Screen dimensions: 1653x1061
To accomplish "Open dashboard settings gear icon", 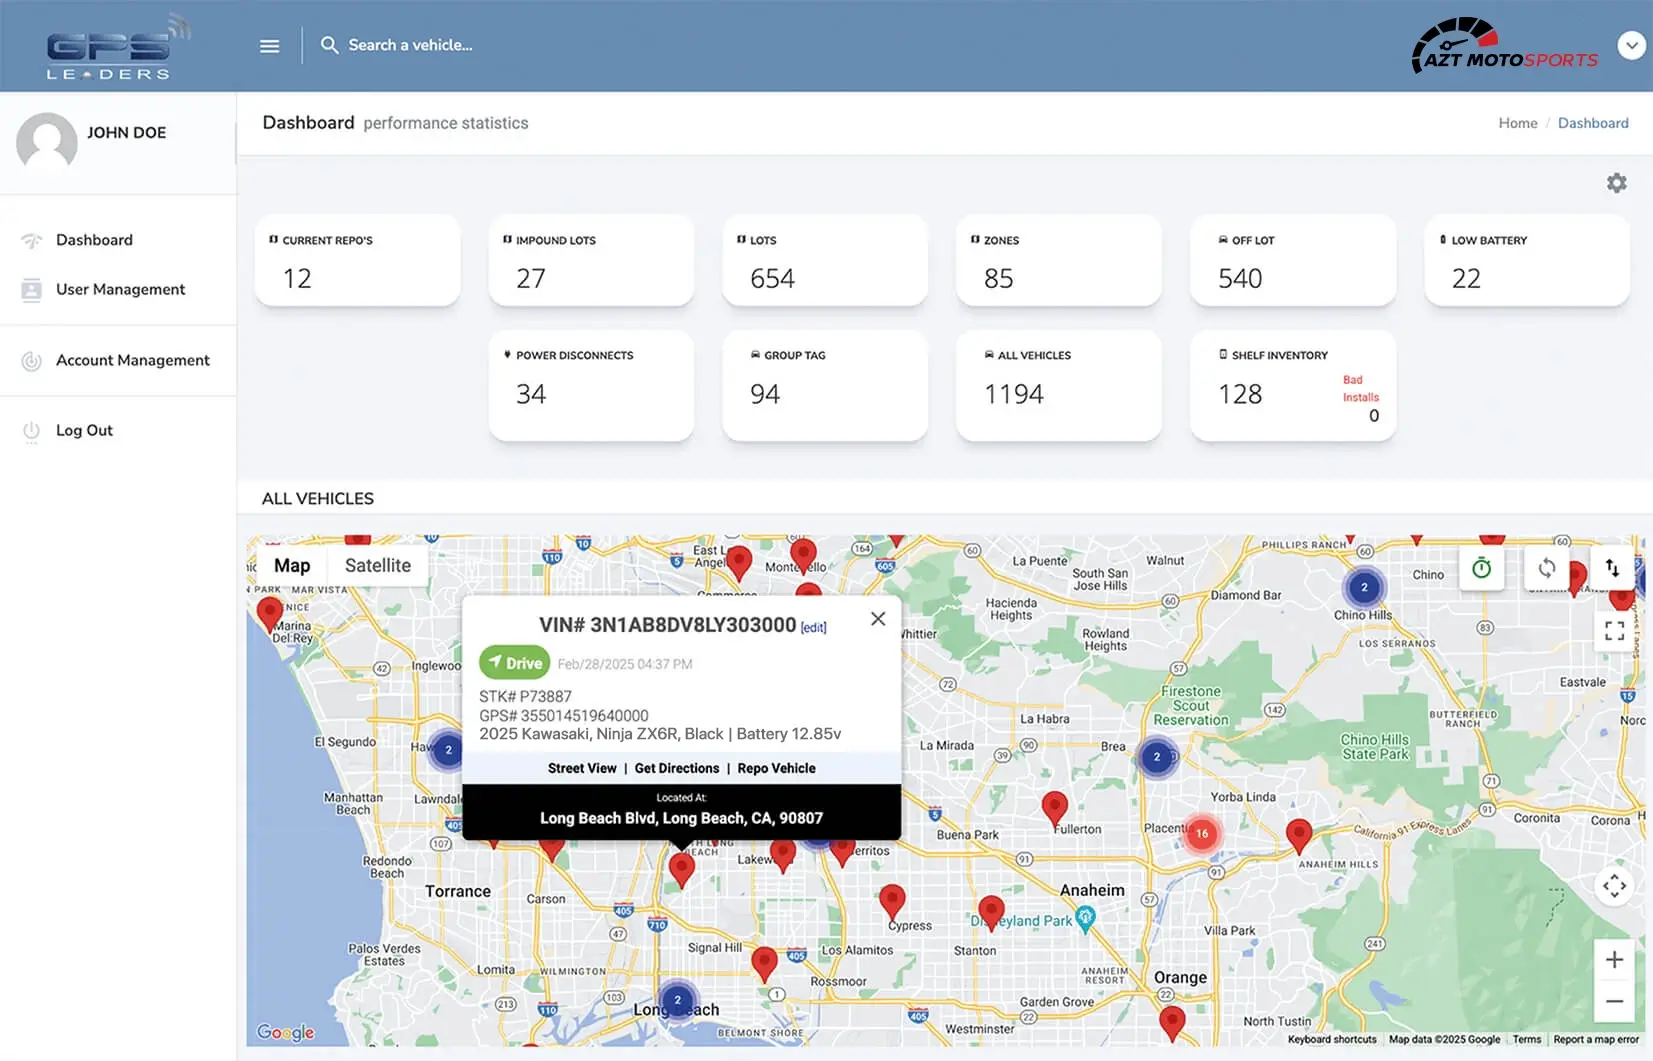I will (x=1616, y=183).
